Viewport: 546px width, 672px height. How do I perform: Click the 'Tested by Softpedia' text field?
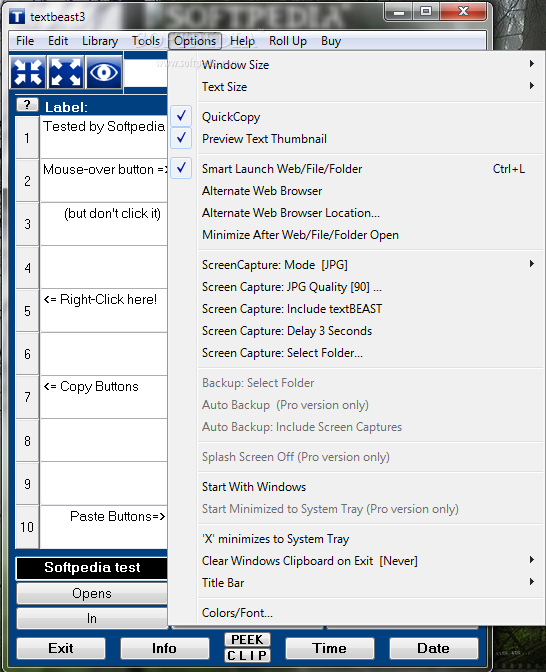[104, 137]
